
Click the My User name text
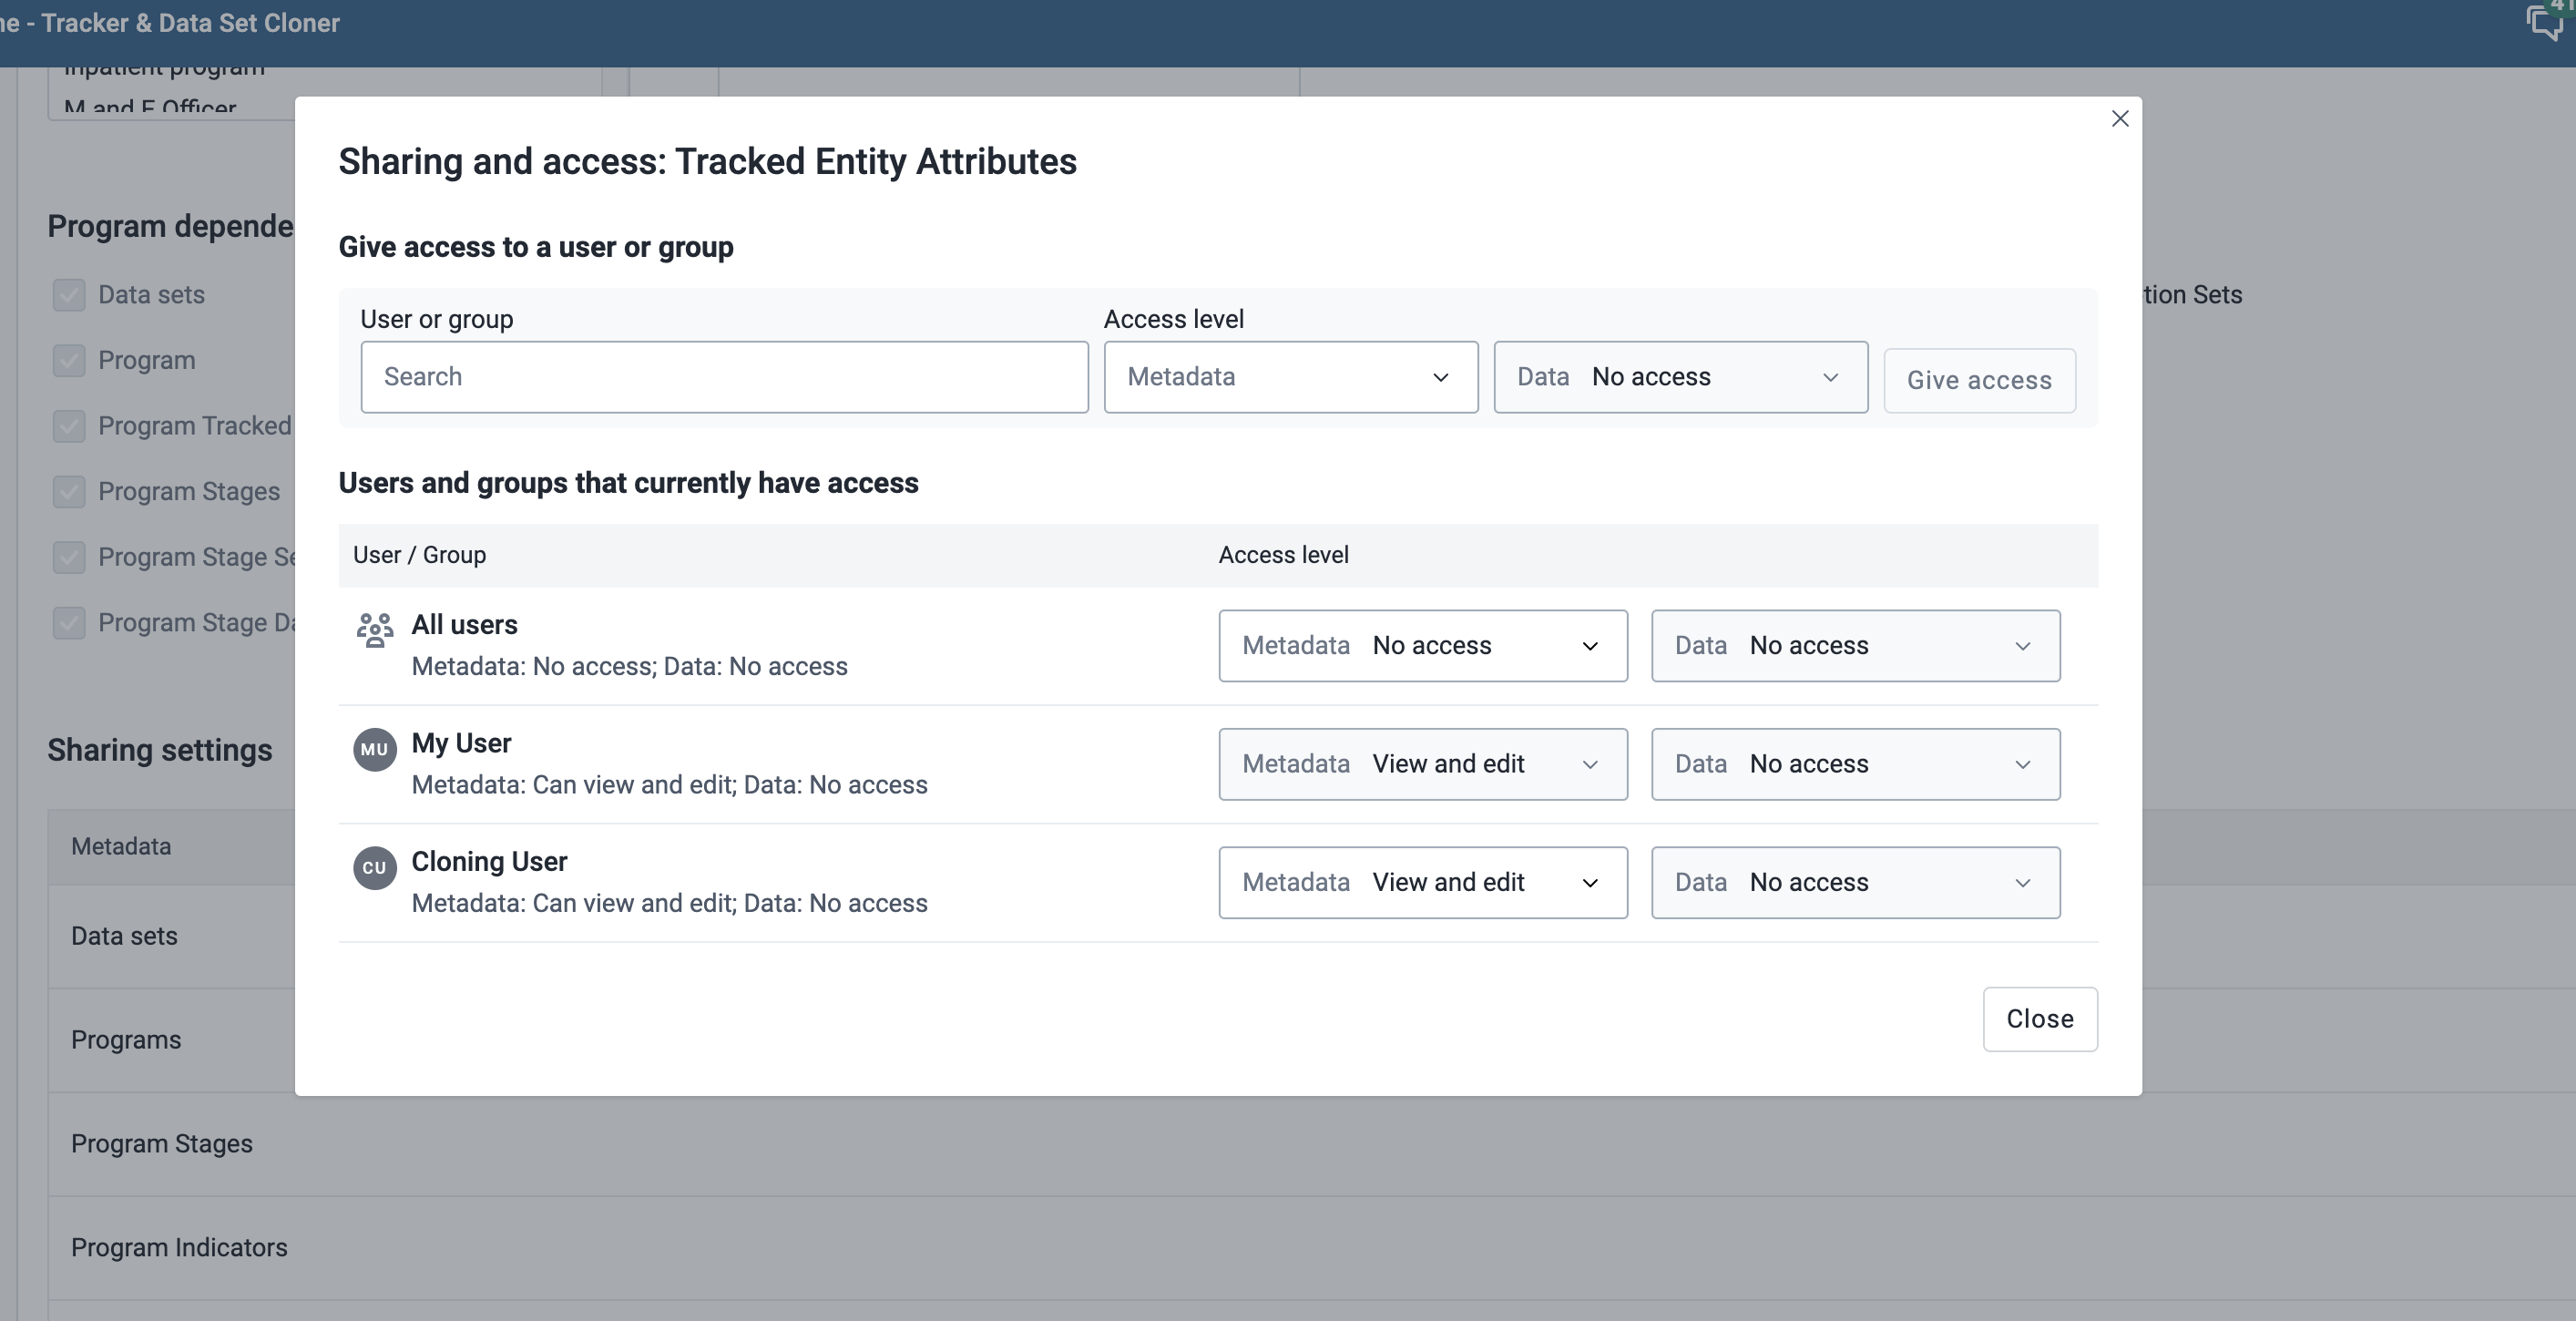coord(461,743)
